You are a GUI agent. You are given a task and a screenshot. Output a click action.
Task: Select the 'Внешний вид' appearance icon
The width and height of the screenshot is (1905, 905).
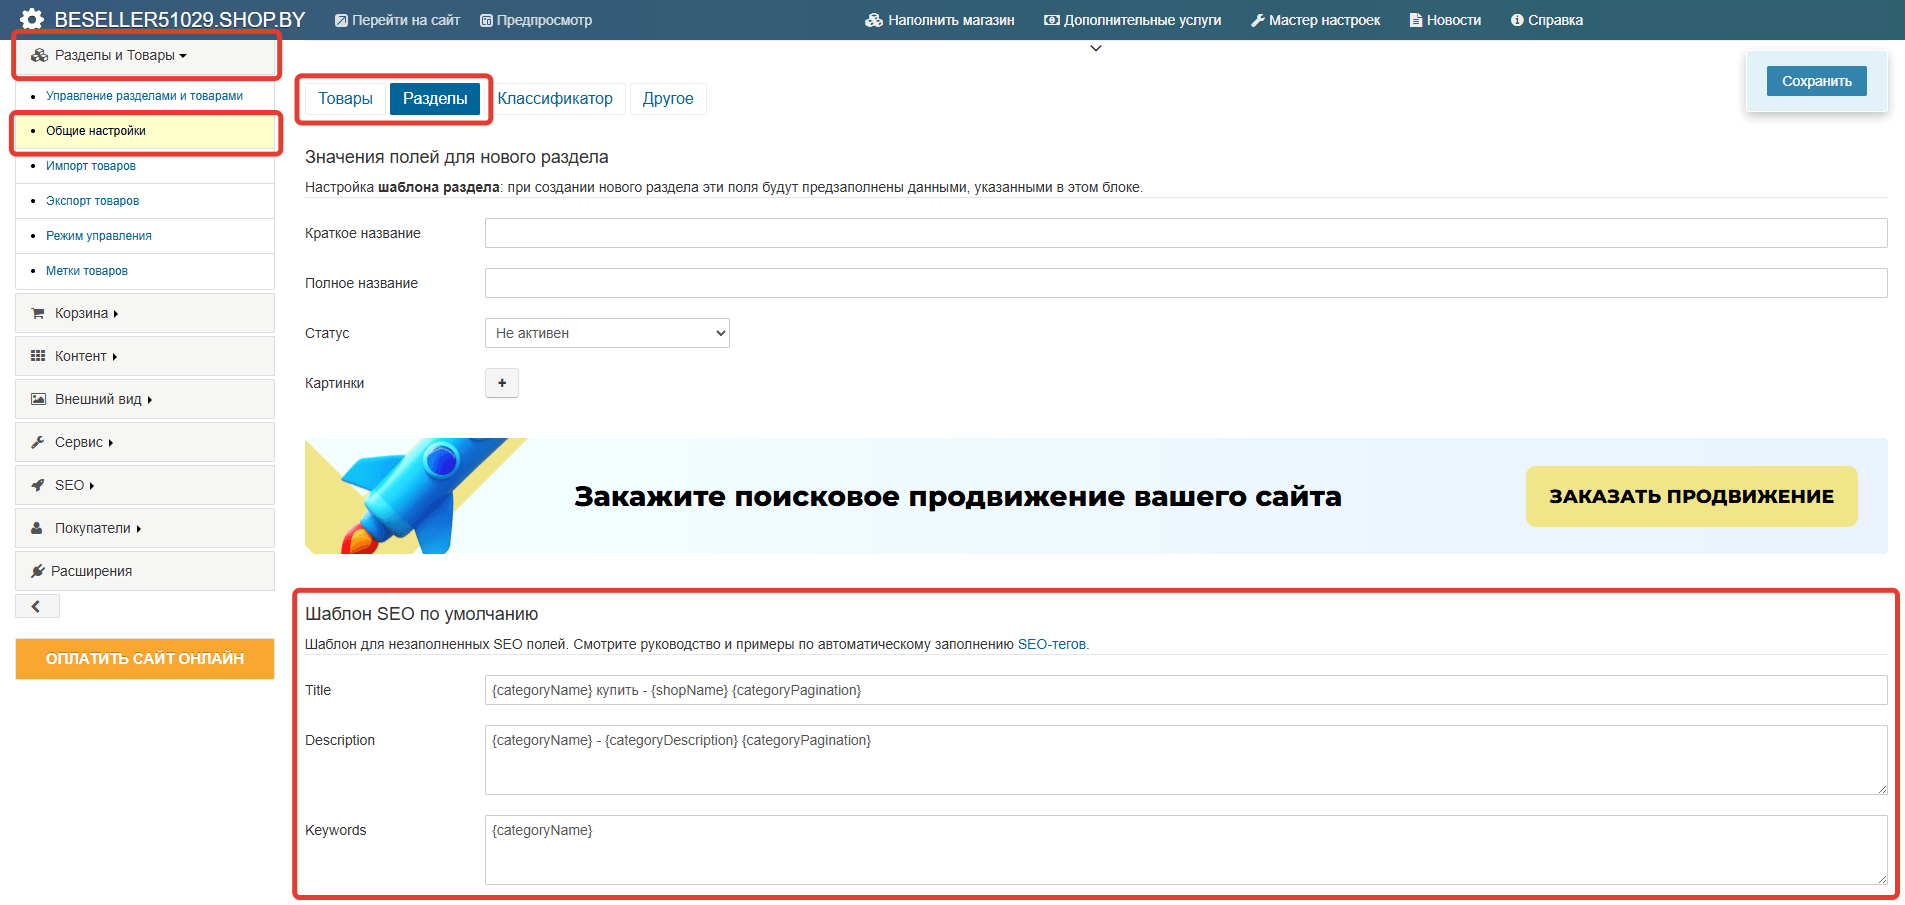38,398
